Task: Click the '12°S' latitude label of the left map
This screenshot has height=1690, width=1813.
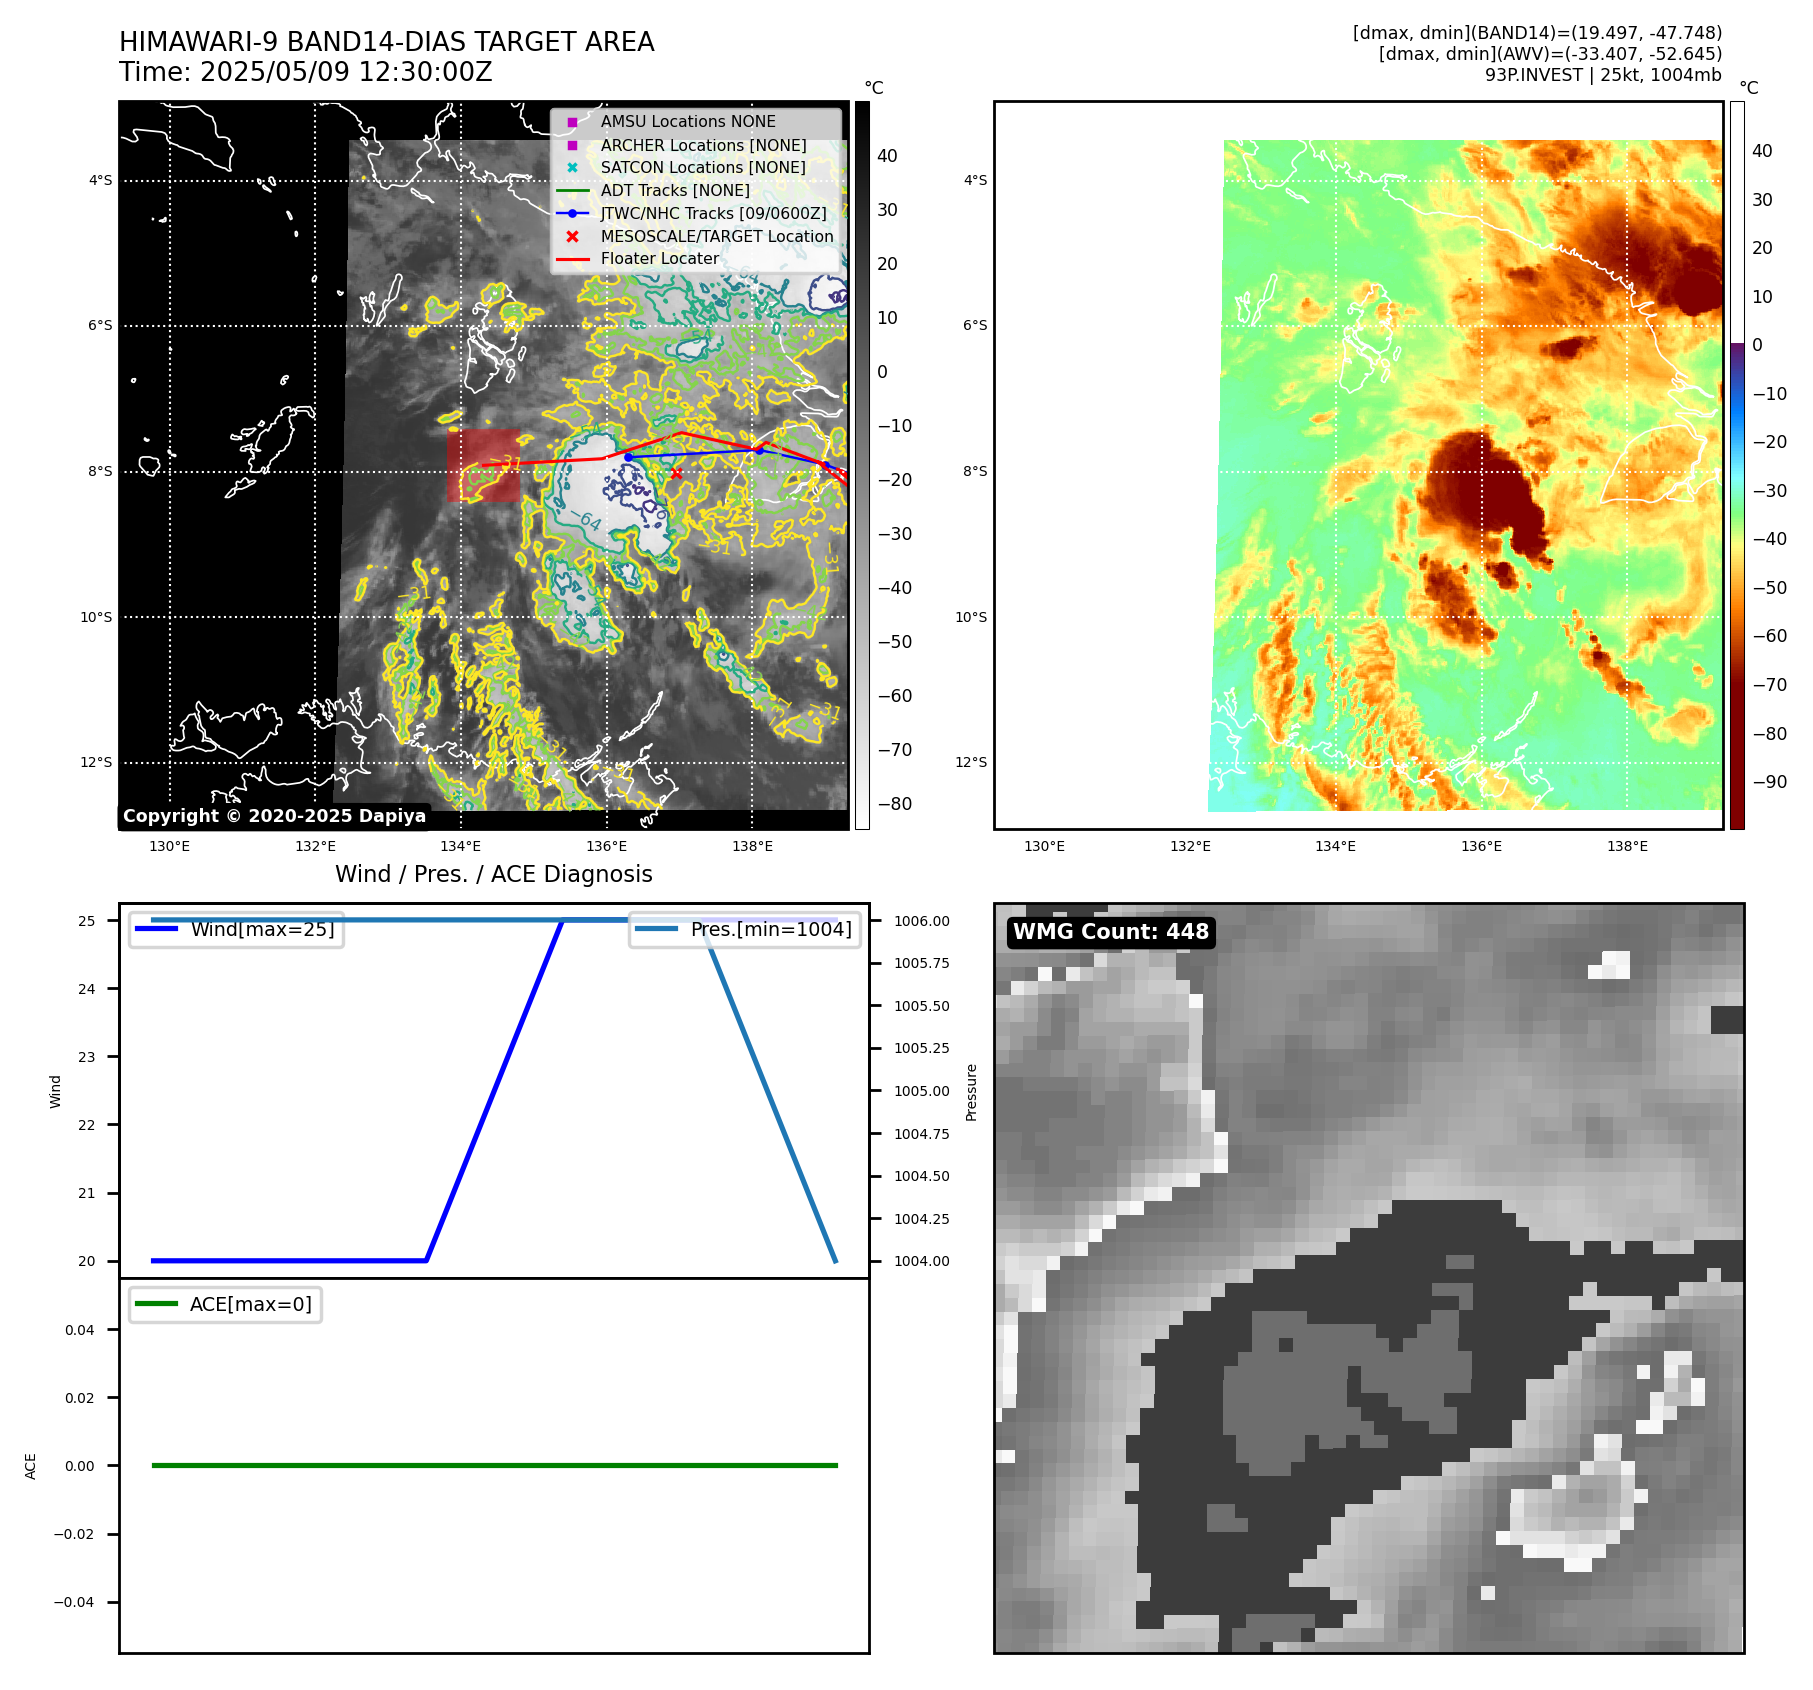Action: (x=97, y=763)
